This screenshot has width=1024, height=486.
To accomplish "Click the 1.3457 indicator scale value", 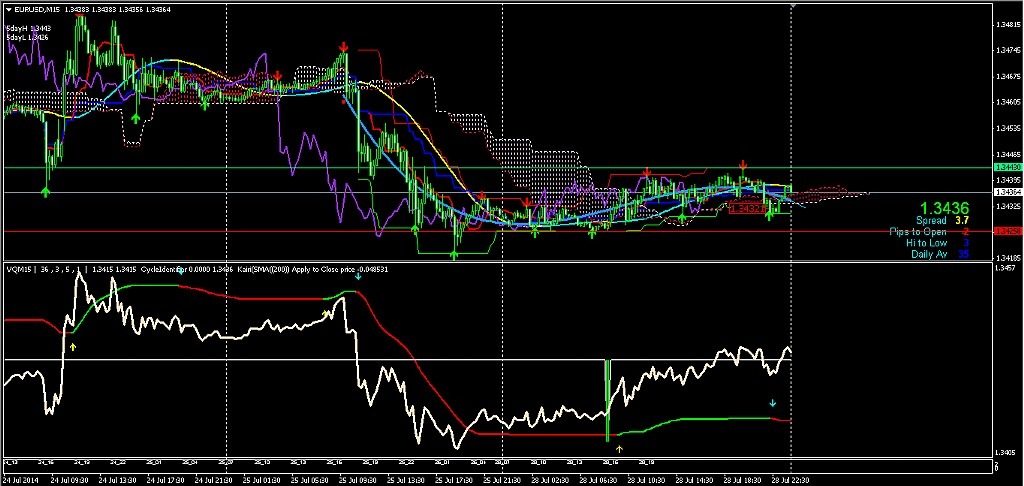I will [x=1006, y=268].
